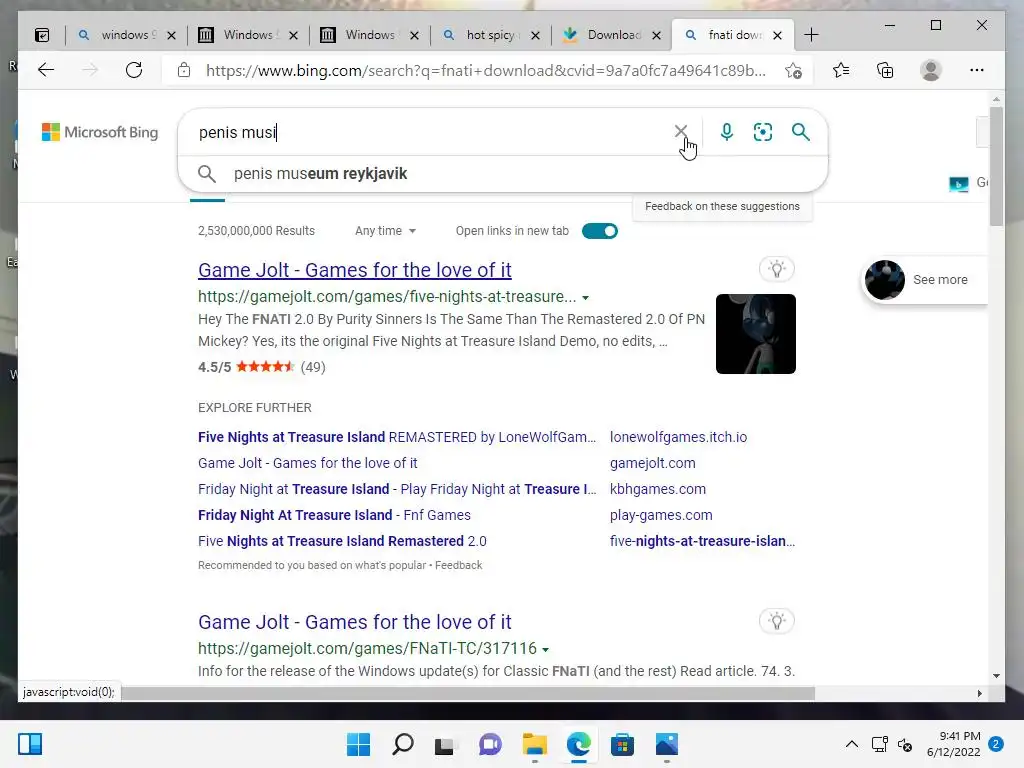Image resolution: width=1024 pixels, height=768 pixels.
Task: Click Feedback link under Explore Further
Action: pos(458,566)
